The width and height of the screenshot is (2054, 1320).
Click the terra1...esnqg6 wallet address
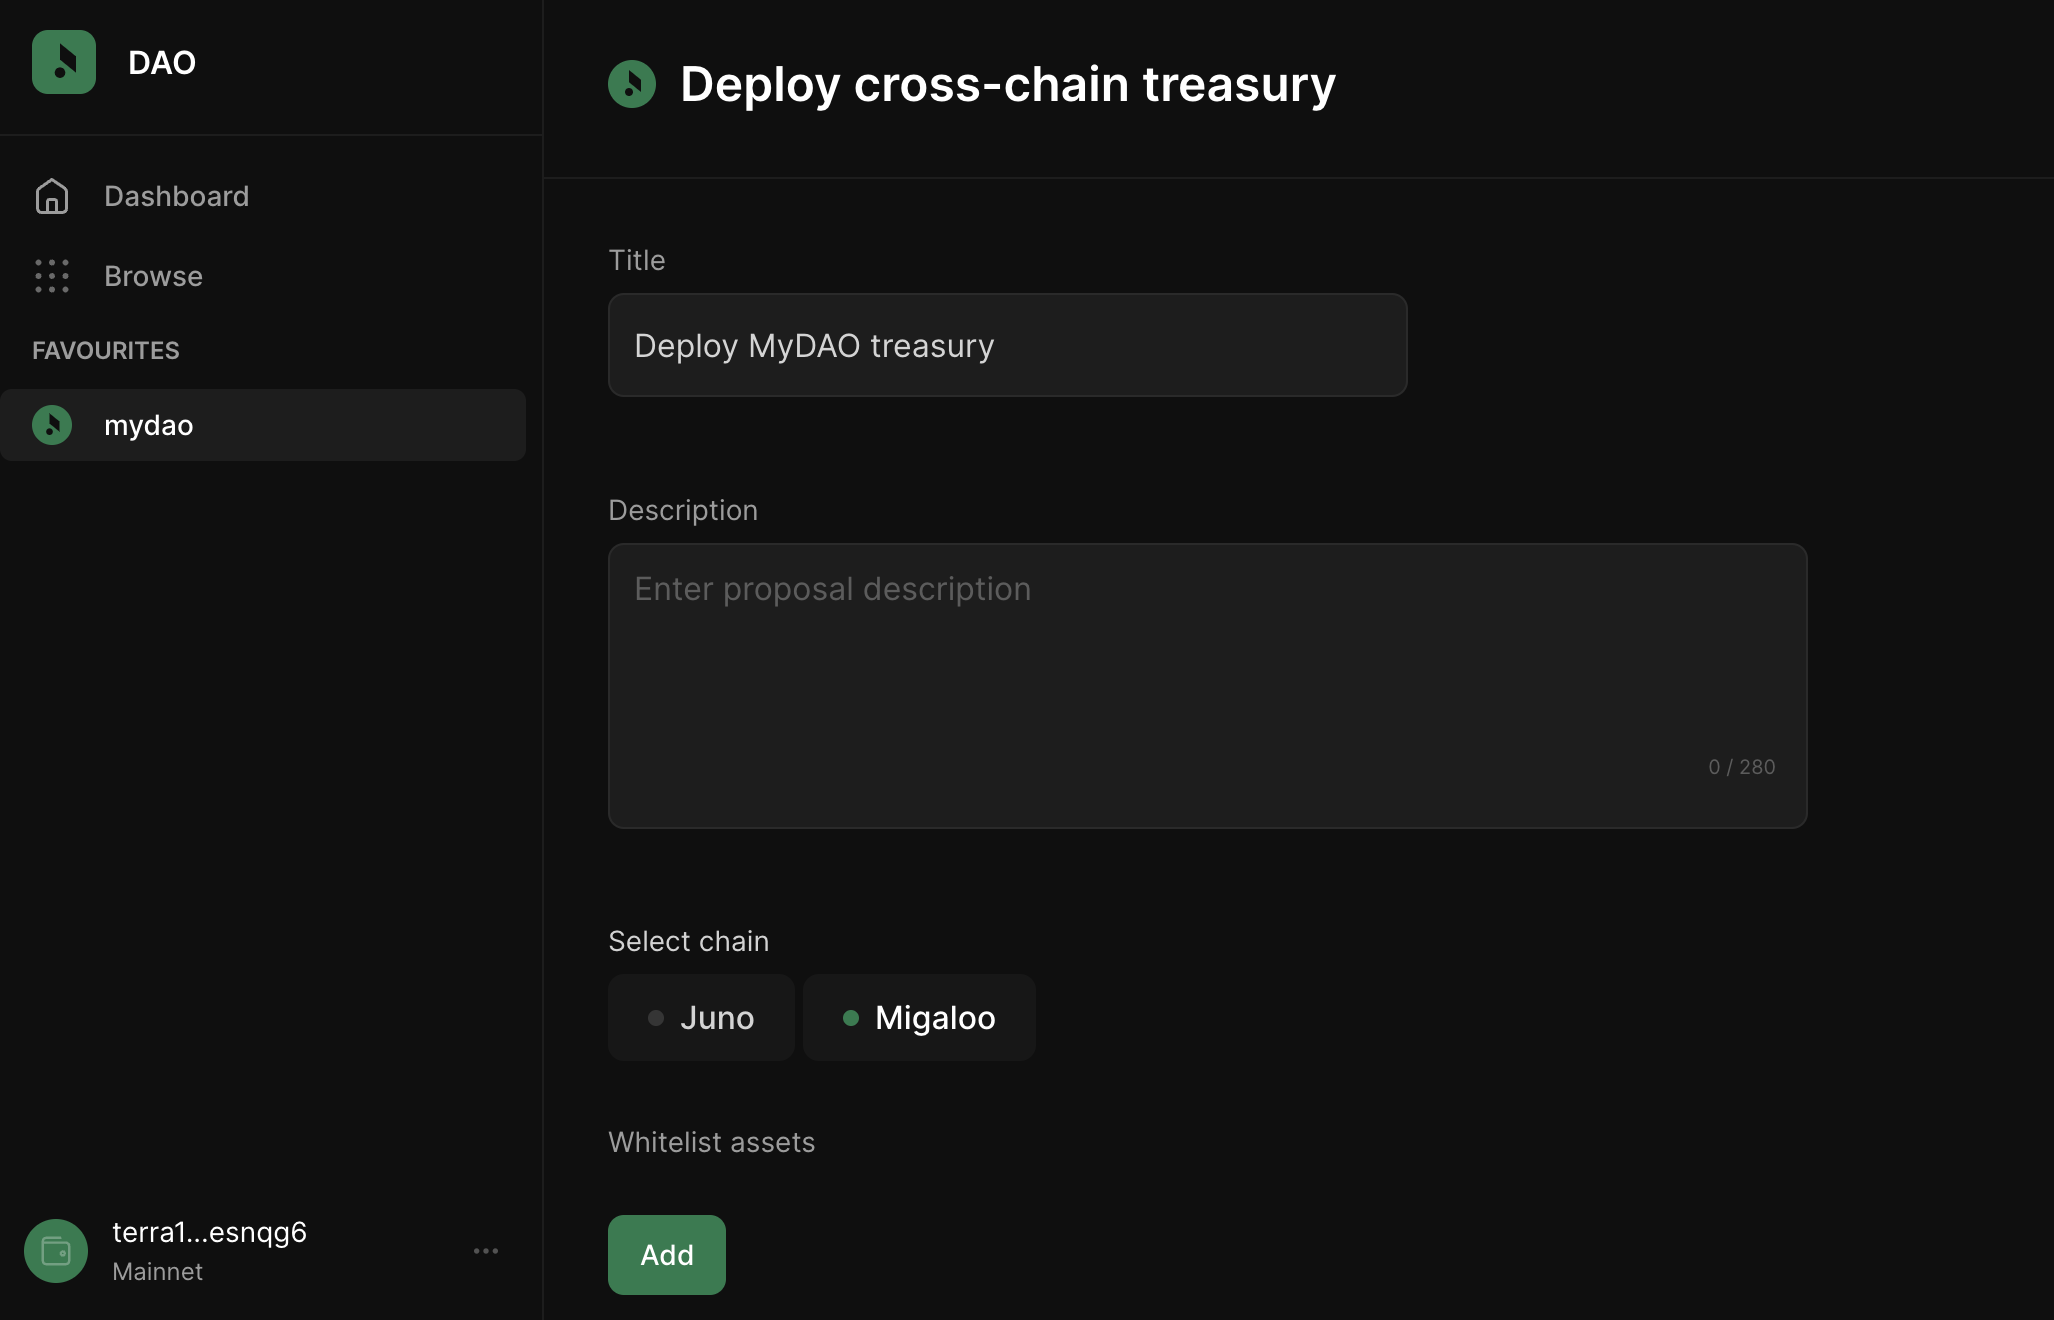[210, 1232]
